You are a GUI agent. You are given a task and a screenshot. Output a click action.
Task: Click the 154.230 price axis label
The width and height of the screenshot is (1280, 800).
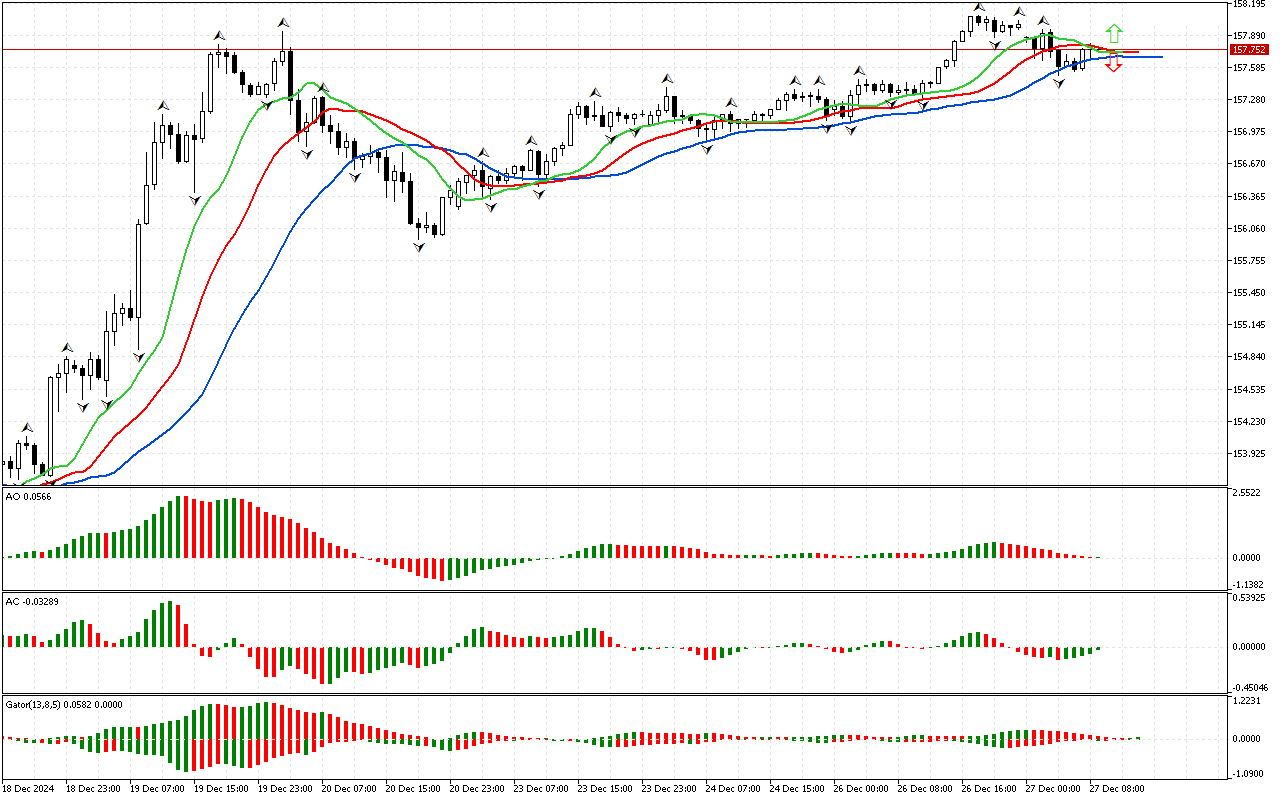pos(1250,422)
